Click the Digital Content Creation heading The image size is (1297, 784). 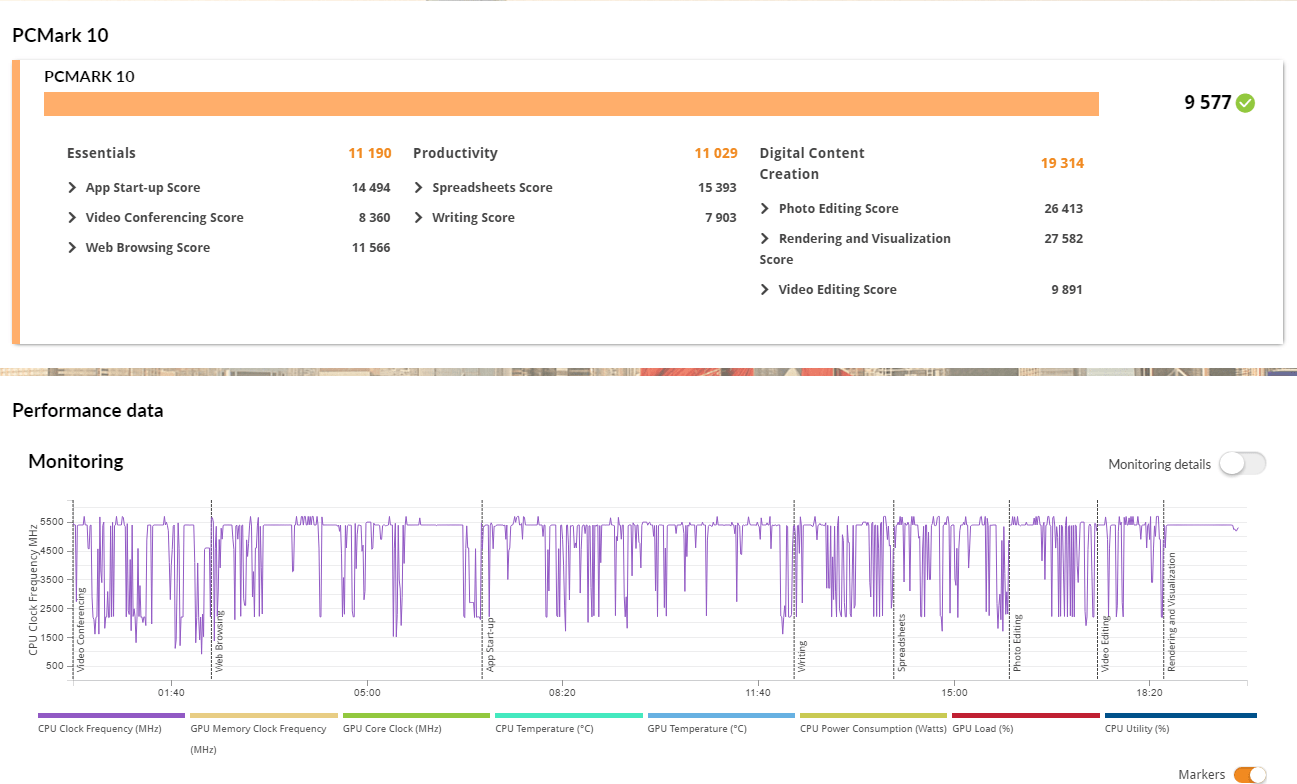[812, 163]
